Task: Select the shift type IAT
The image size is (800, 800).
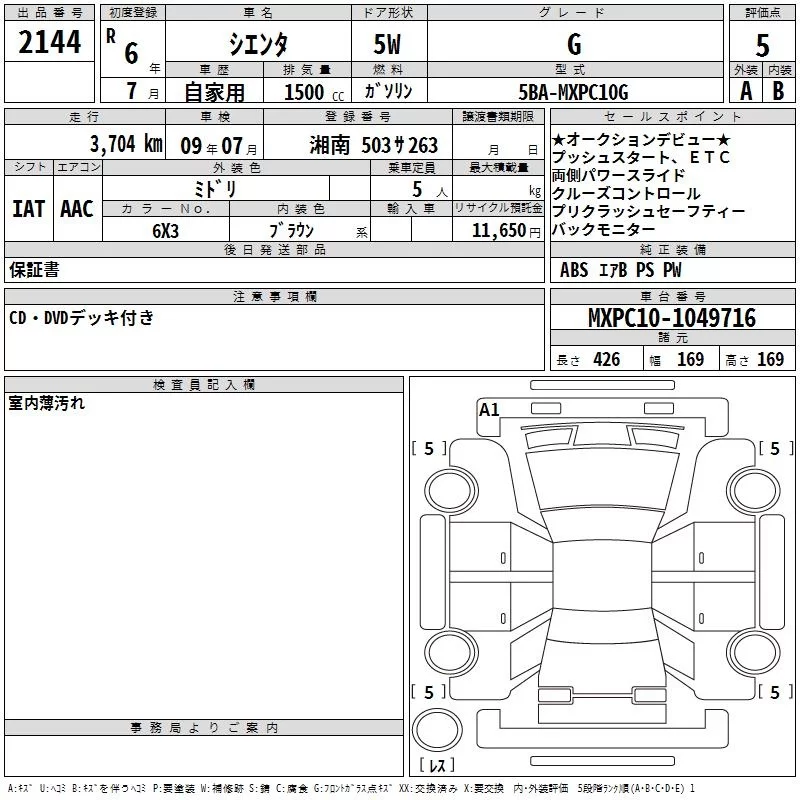Action: point(29,209)
